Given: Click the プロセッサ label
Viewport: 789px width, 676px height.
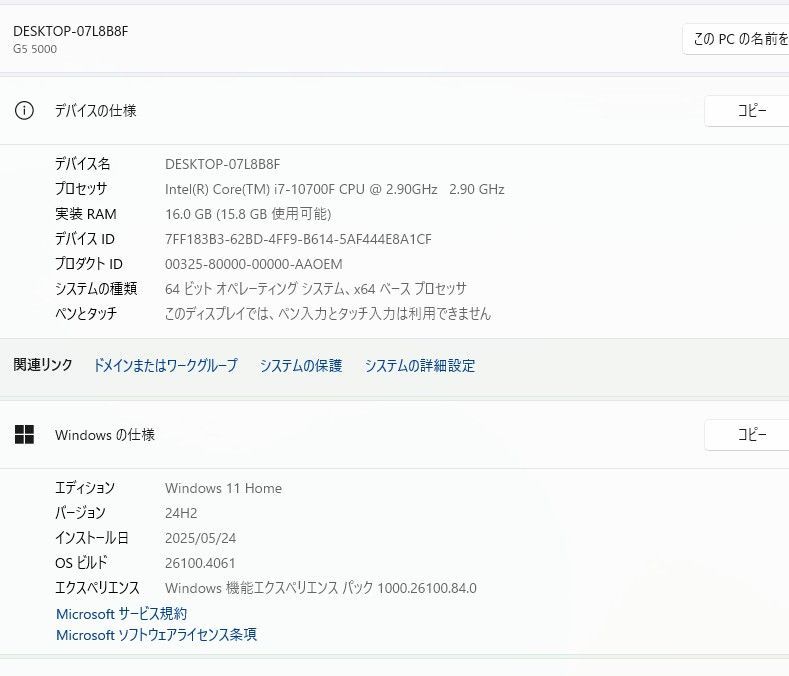Looking at the screenshot, I should pos(81,189).
